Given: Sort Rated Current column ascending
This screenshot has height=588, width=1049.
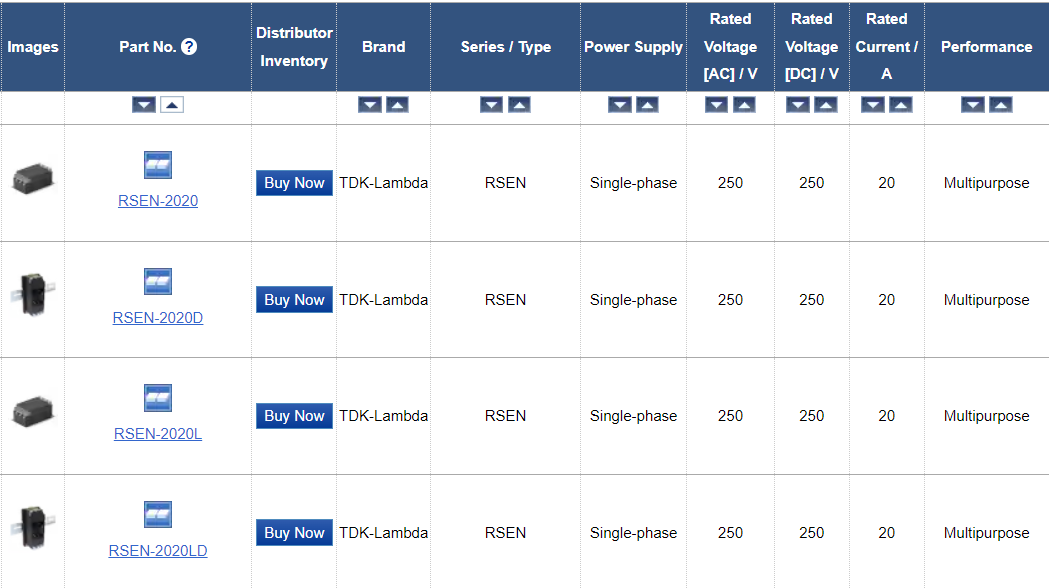Looking at the screenshot, I should (900, 105).
